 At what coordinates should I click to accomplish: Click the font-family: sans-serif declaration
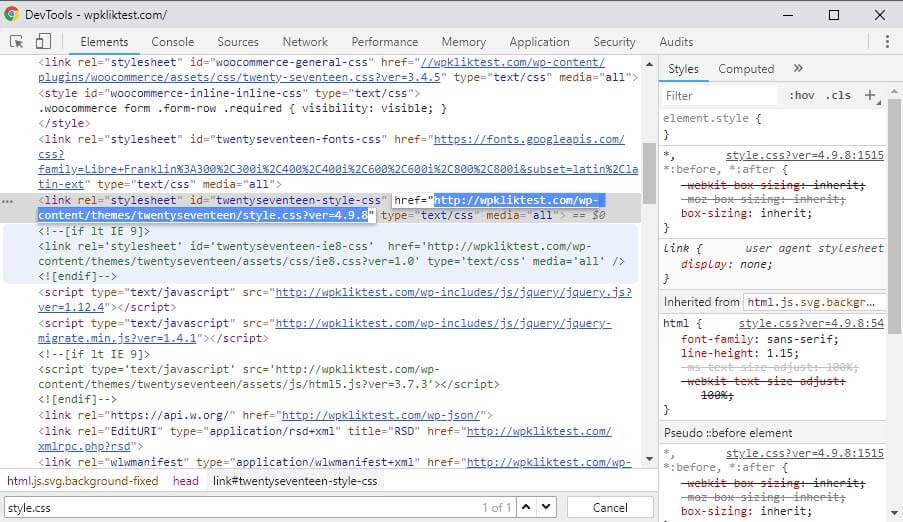tap(760, 340)
